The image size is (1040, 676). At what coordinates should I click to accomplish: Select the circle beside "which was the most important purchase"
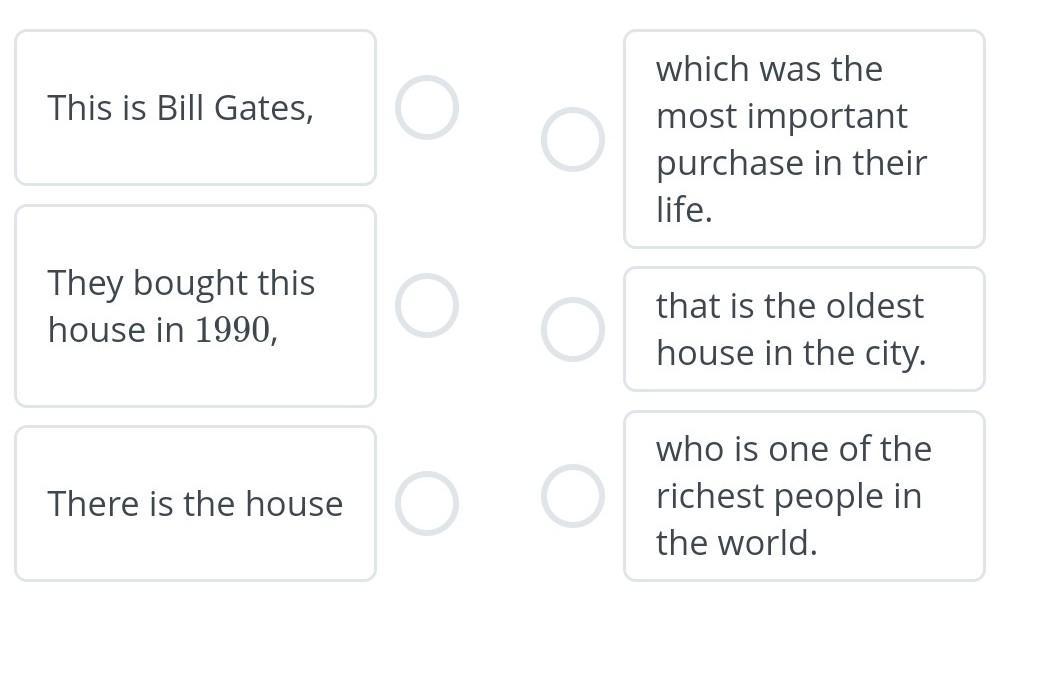573,139
